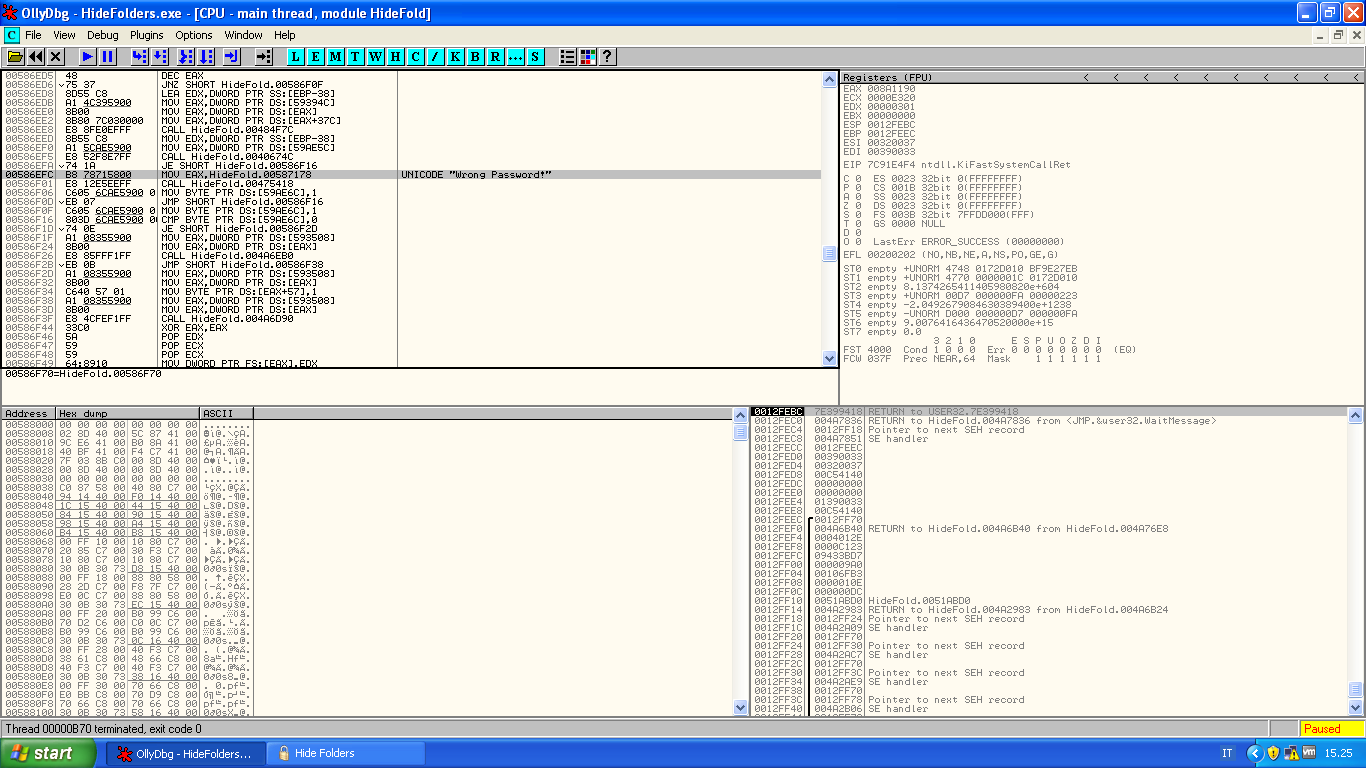
Task: Click hex dump scrollbar down arrow
Action: coord(741,707)
